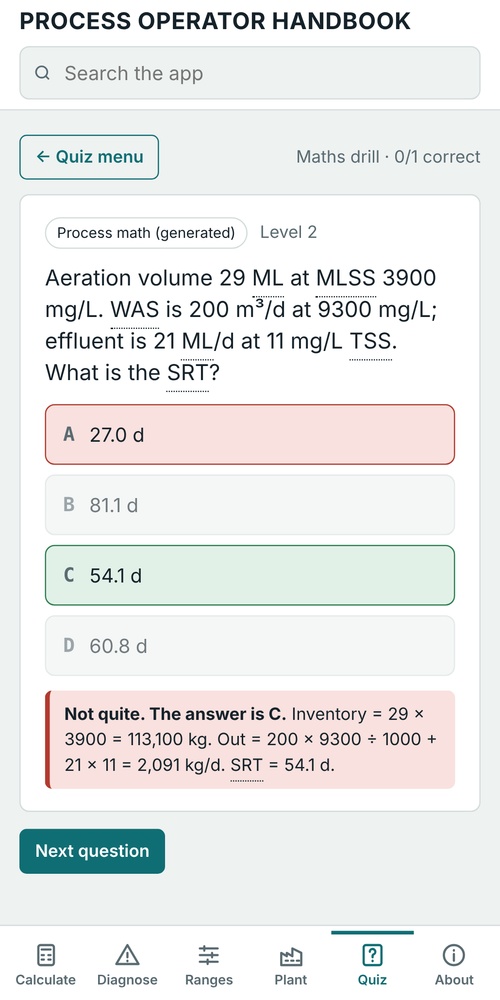Select answer option A 27.0 d
This screenshot has height=1000, width=500.
[250, 435]
